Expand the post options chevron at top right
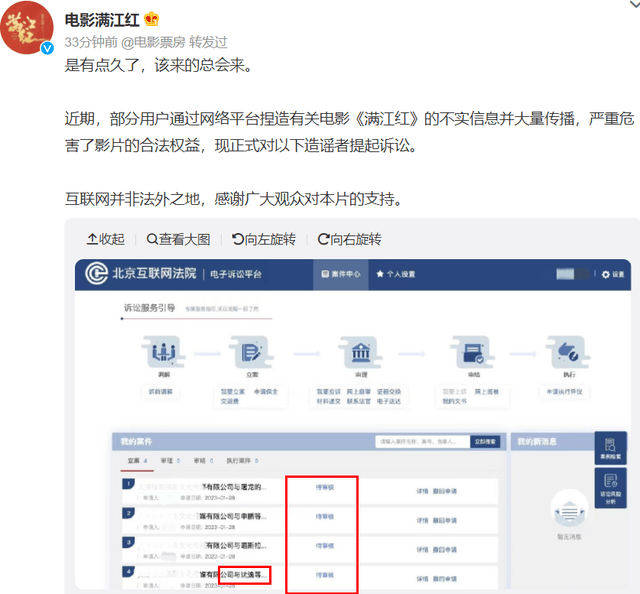 (635, 4)
